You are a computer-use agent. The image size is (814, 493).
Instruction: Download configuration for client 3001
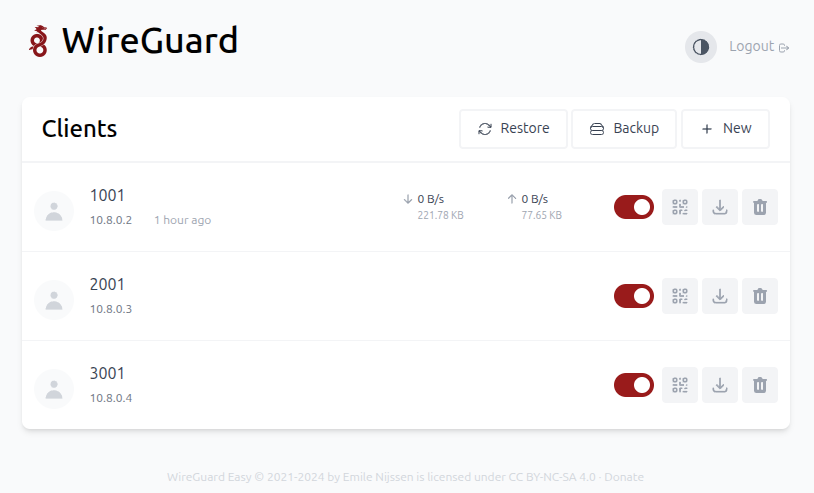click(720, 385)
